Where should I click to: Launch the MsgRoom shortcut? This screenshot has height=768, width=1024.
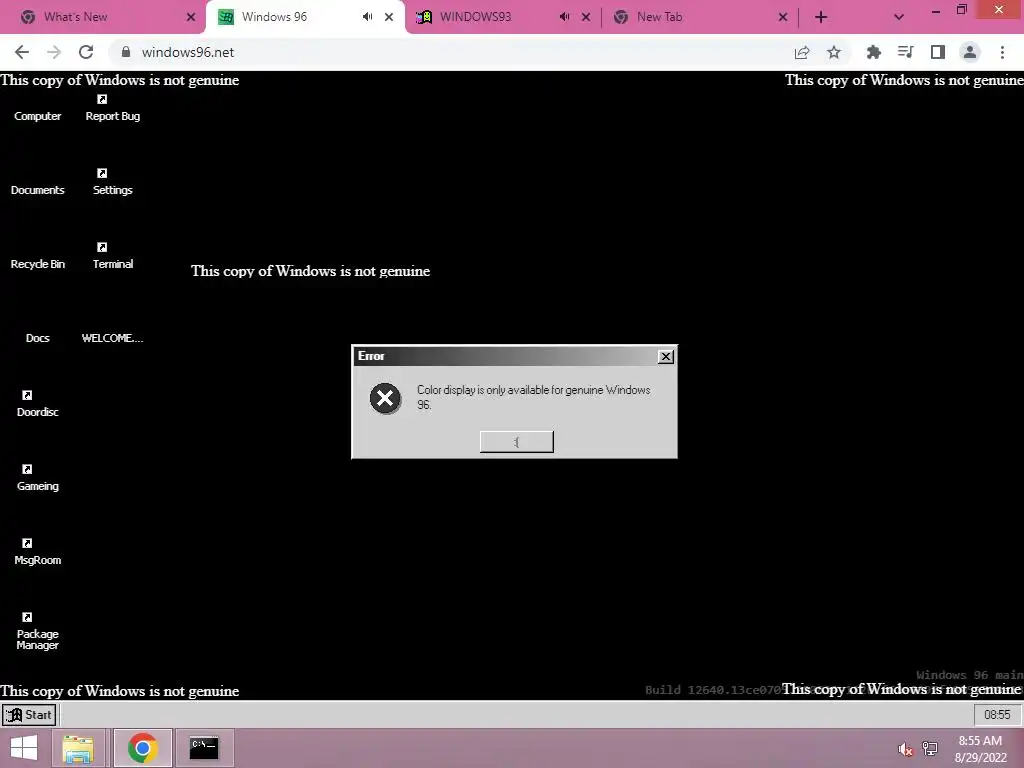(37, 552)
